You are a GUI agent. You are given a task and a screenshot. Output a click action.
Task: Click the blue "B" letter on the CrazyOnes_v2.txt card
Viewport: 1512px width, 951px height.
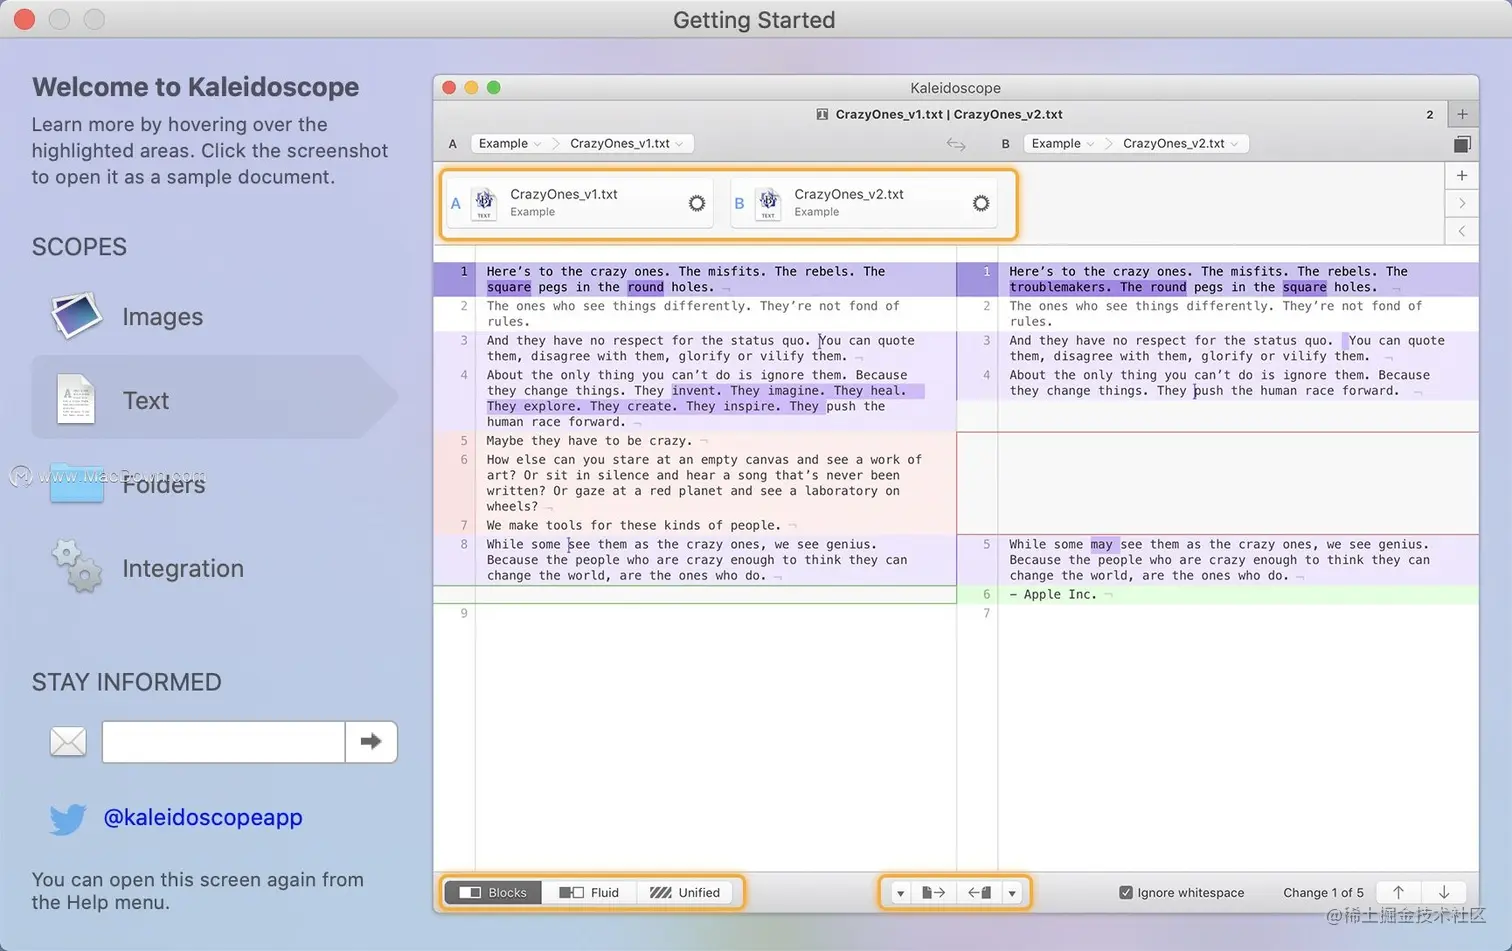pyautogui.click(x=740, y=203)
